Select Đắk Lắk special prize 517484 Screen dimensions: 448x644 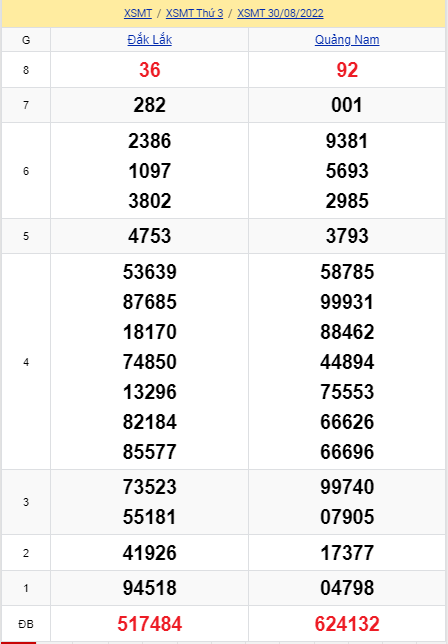click(149, 624)
